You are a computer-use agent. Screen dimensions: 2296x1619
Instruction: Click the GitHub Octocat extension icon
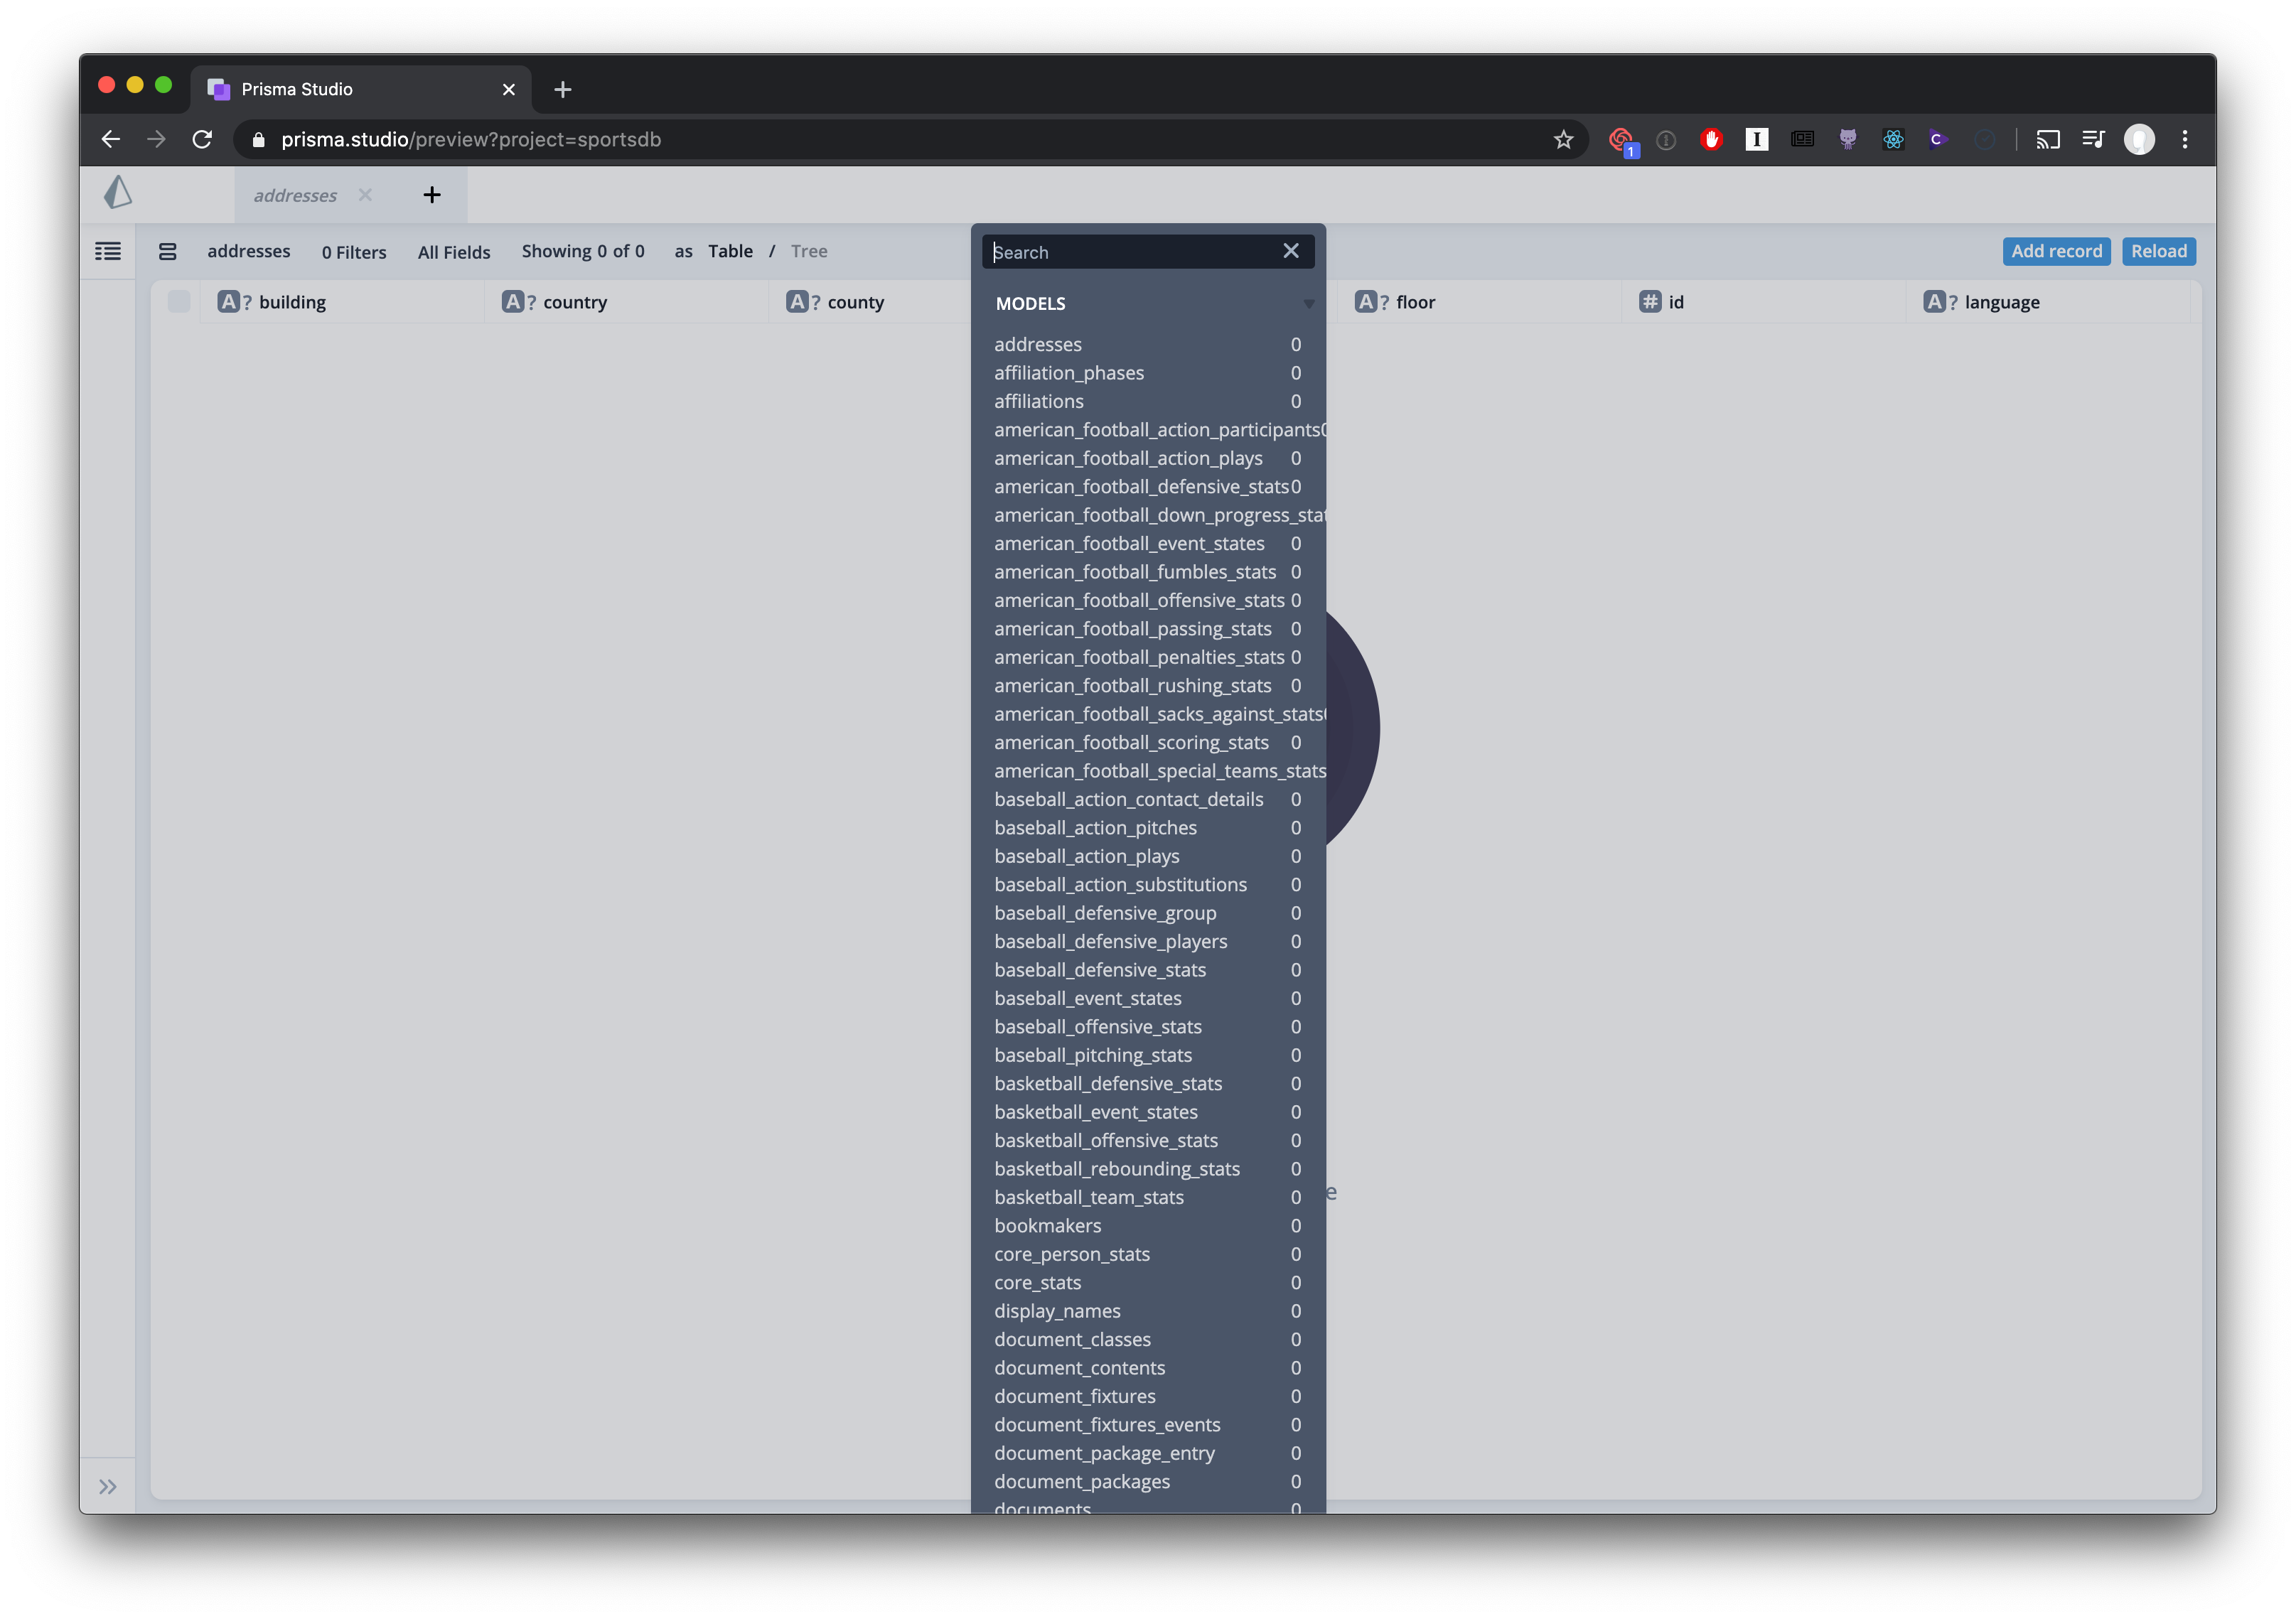tap(1847, 139)
